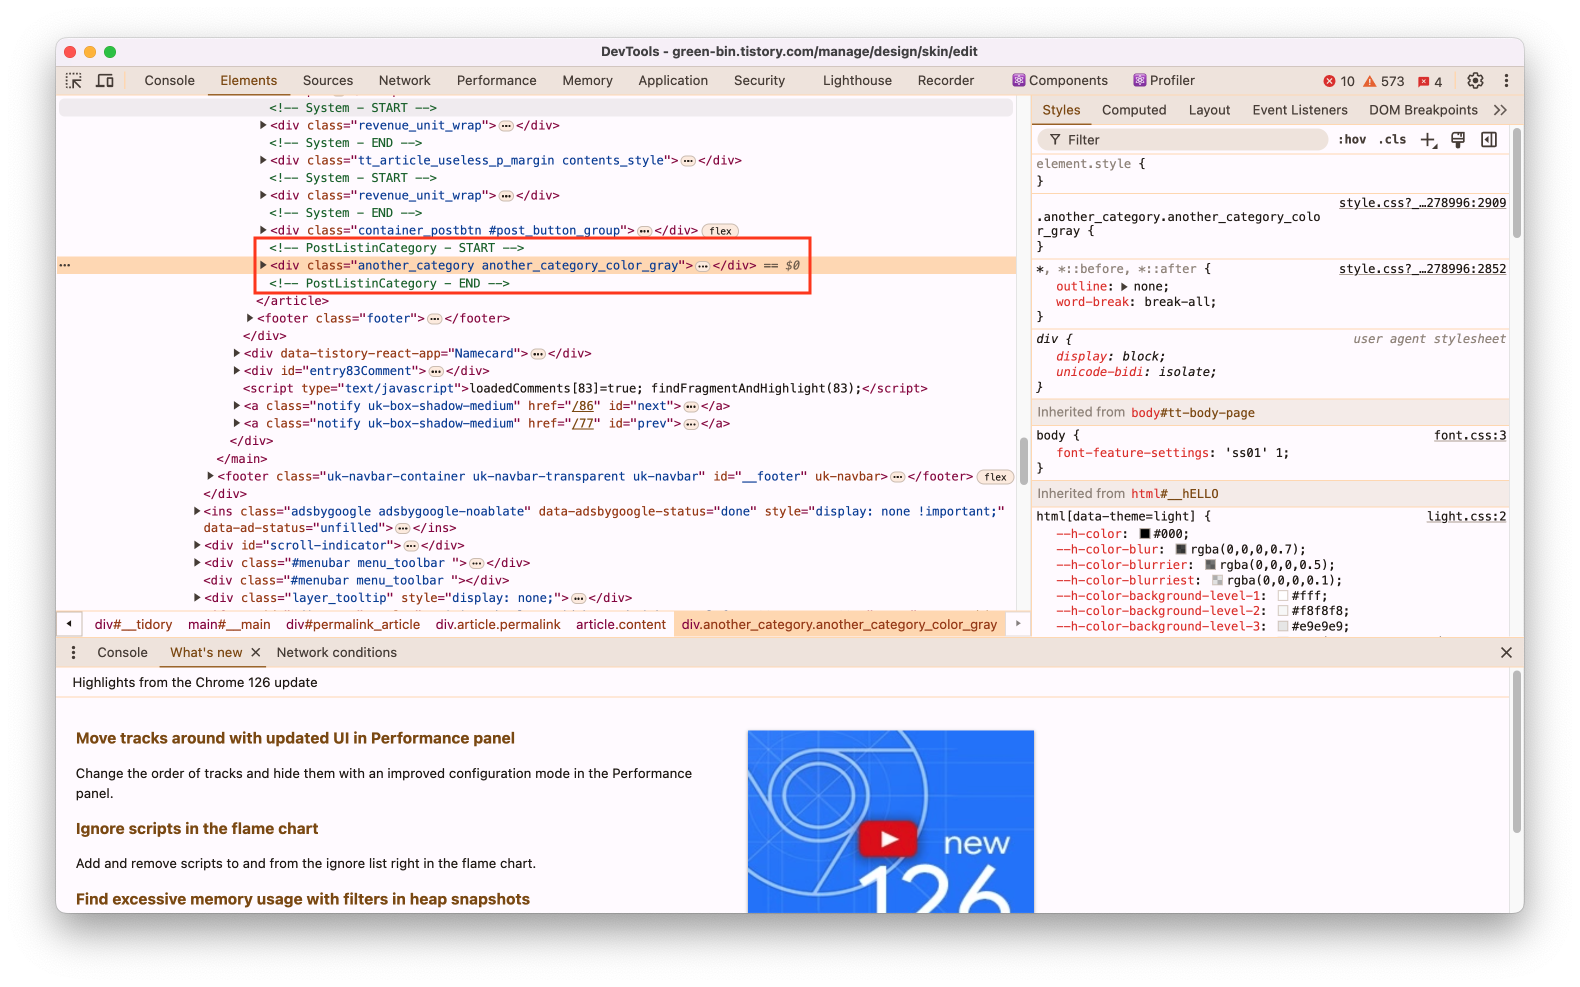Toggle the .cls classes panel

(x=1393, y=140)
